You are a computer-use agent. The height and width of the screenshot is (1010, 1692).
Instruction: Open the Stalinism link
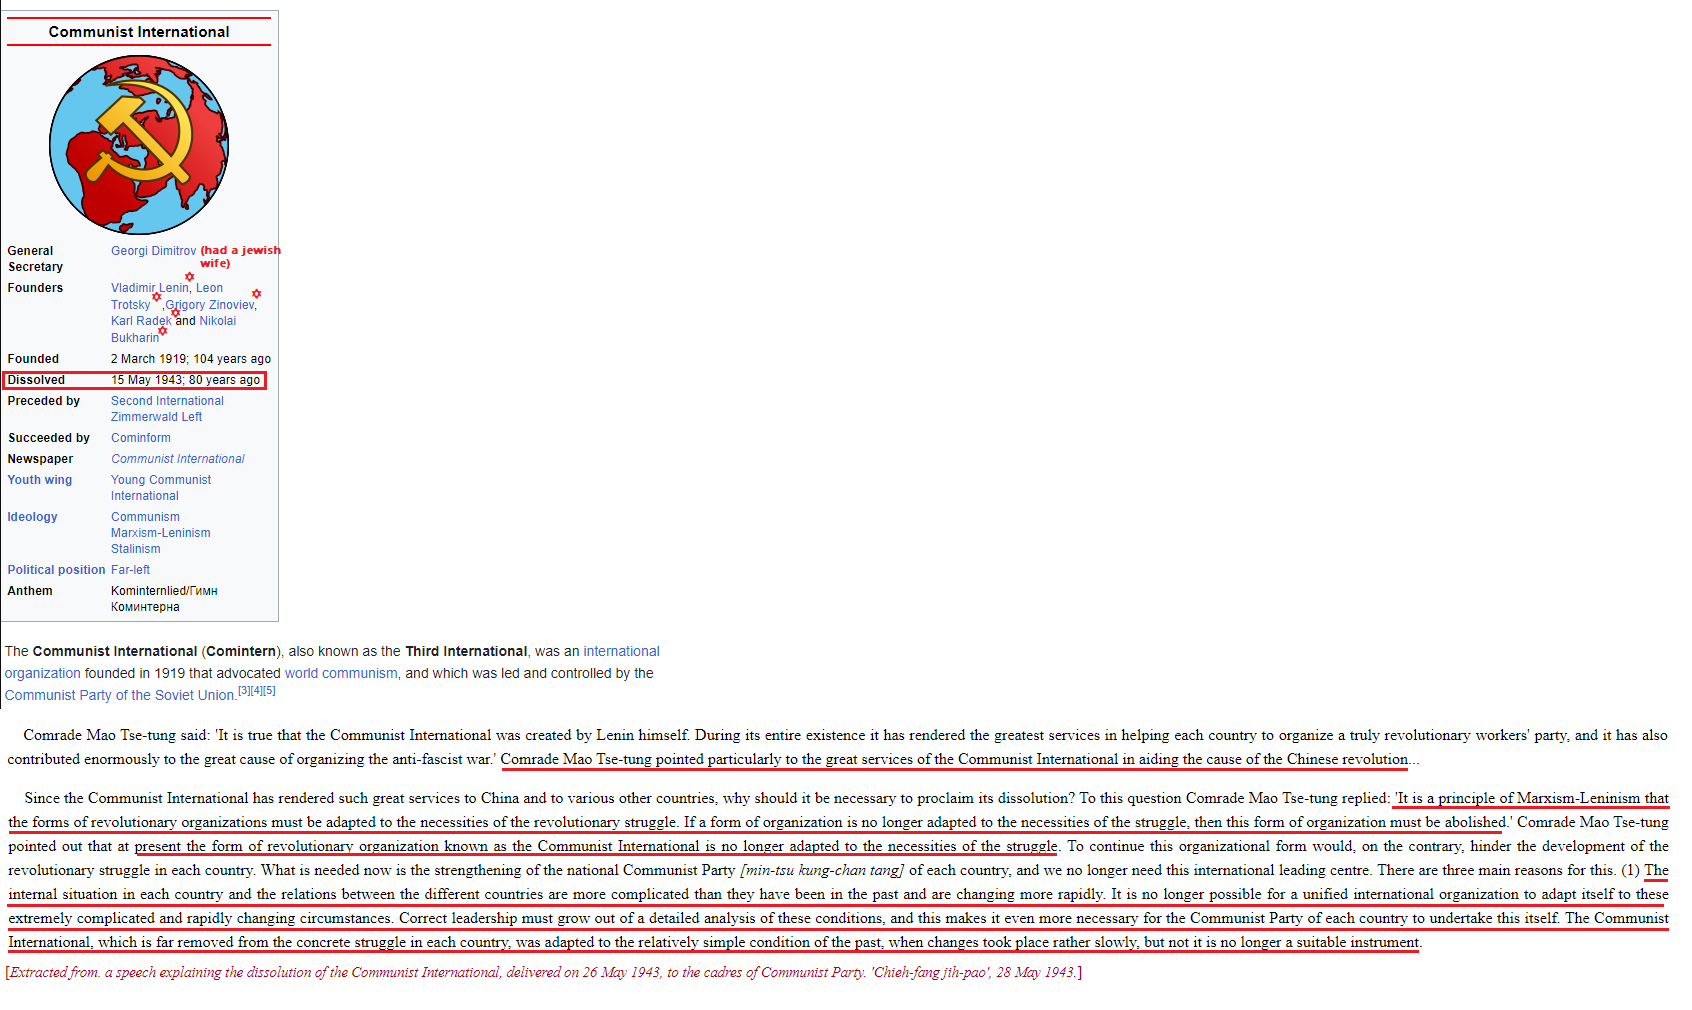click(135, 549)
